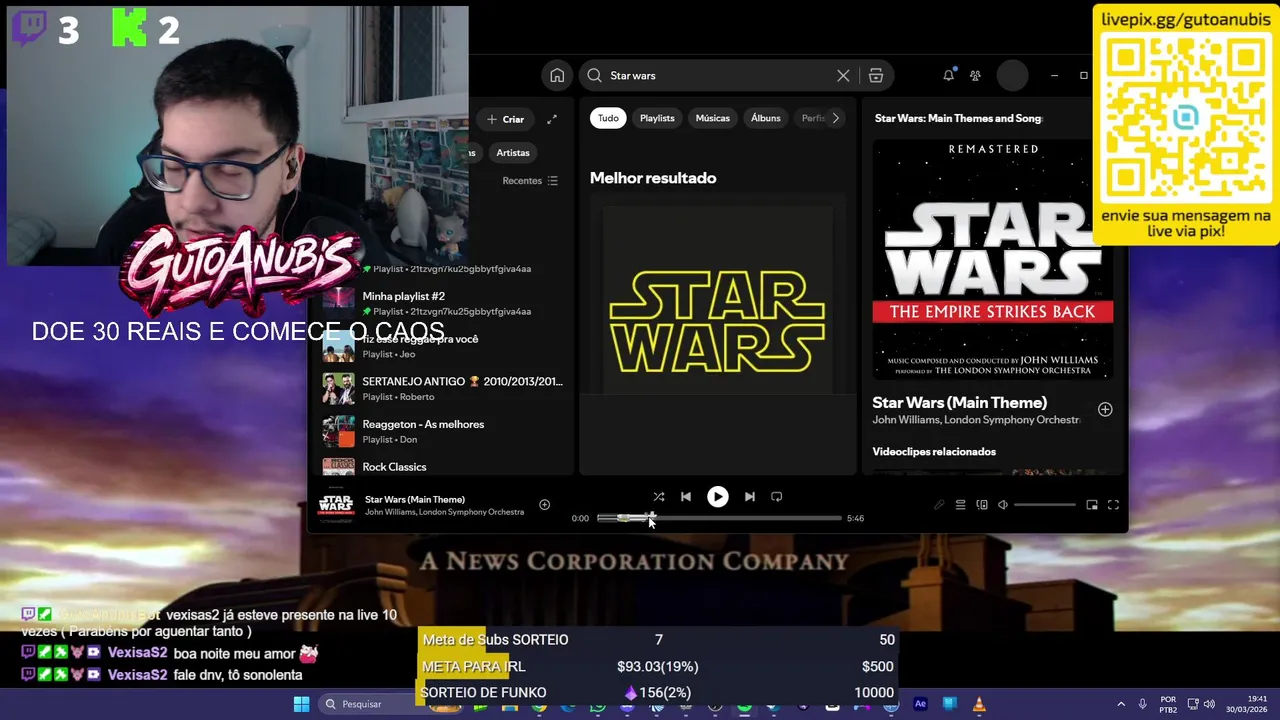Click the livepix QR code overlay
The height and width of the screenshot is (720, 1280).
1185,117
